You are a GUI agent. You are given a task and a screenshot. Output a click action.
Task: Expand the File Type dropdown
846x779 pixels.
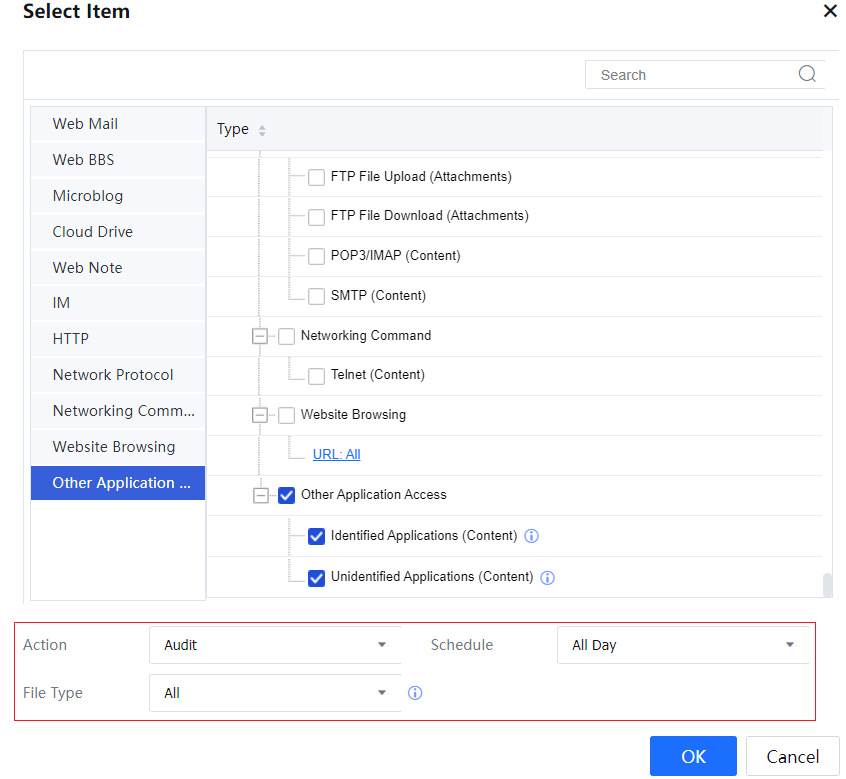[x=275, y=693]
